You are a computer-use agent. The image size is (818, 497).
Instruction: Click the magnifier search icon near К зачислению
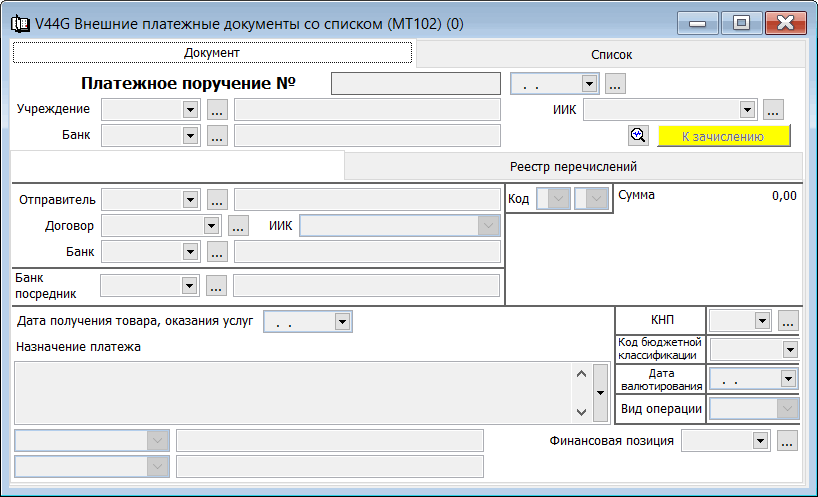tap(637, 136)
